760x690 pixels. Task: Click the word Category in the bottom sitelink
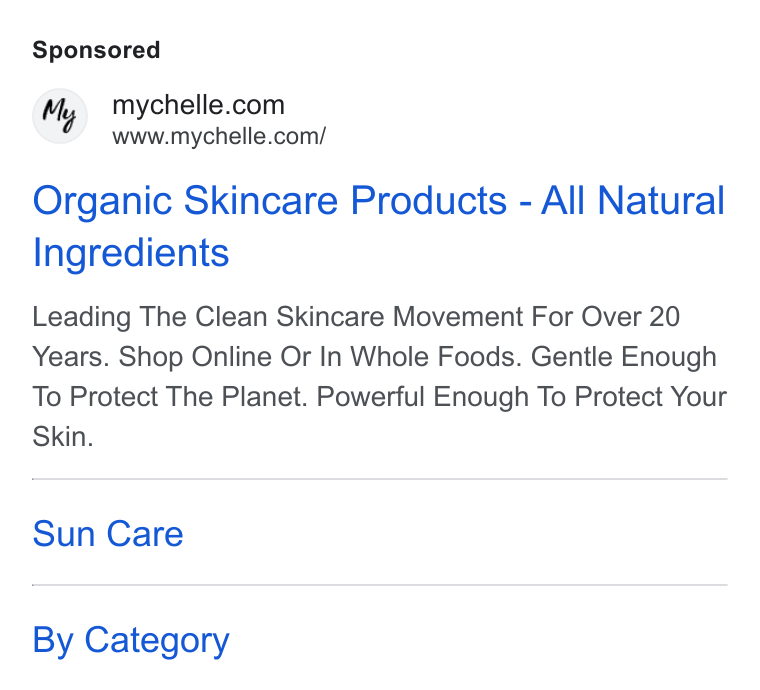click(x=157, y=641)
